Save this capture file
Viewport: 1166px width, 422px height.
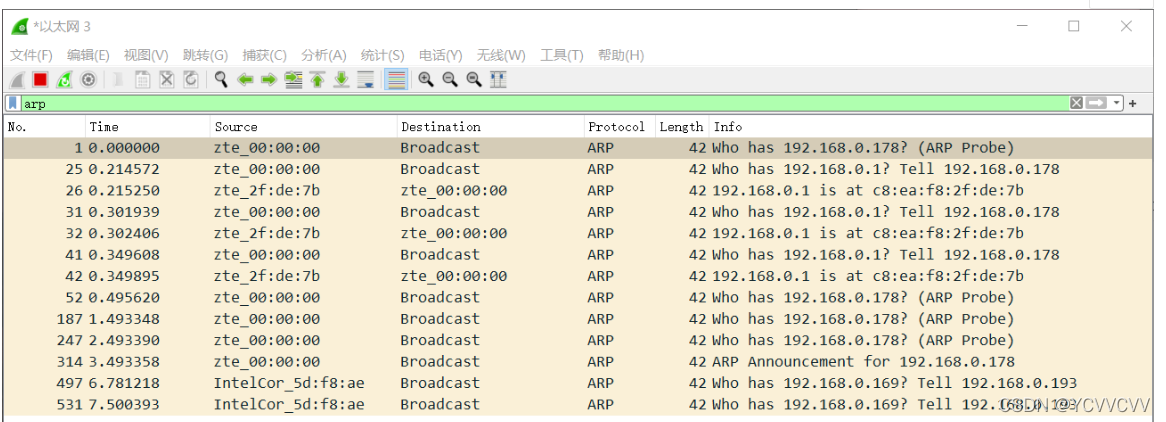[143, 80]
